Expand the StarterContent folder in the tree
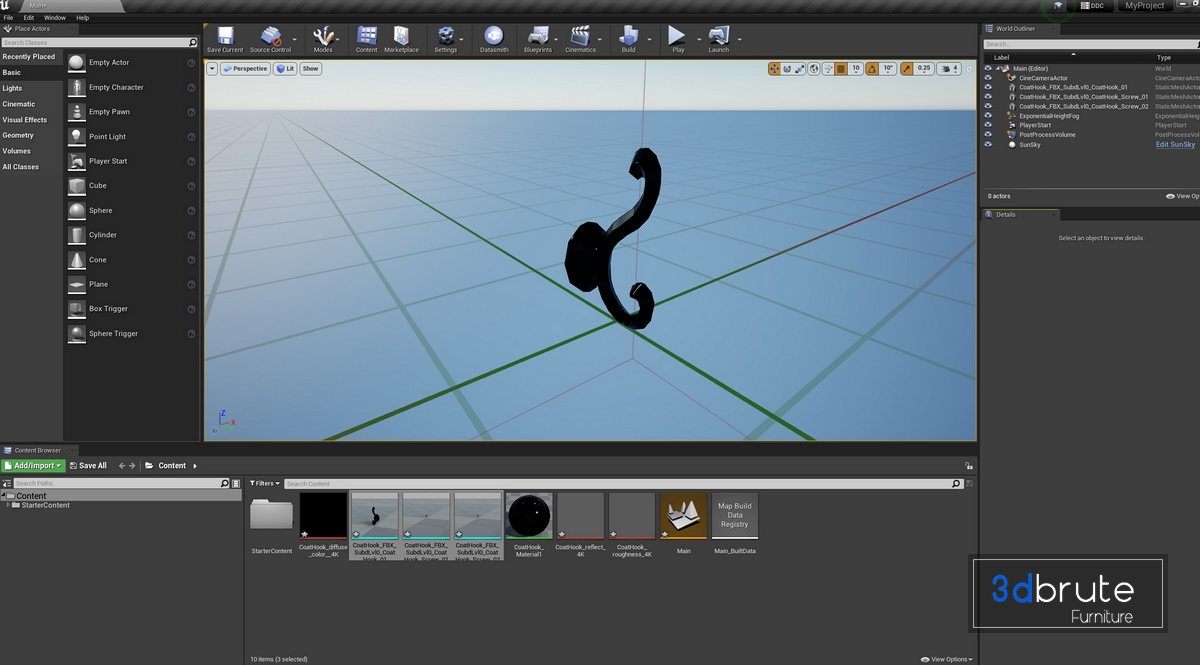The width and height of the screenshot is (1200, 665). coord(8,505)
